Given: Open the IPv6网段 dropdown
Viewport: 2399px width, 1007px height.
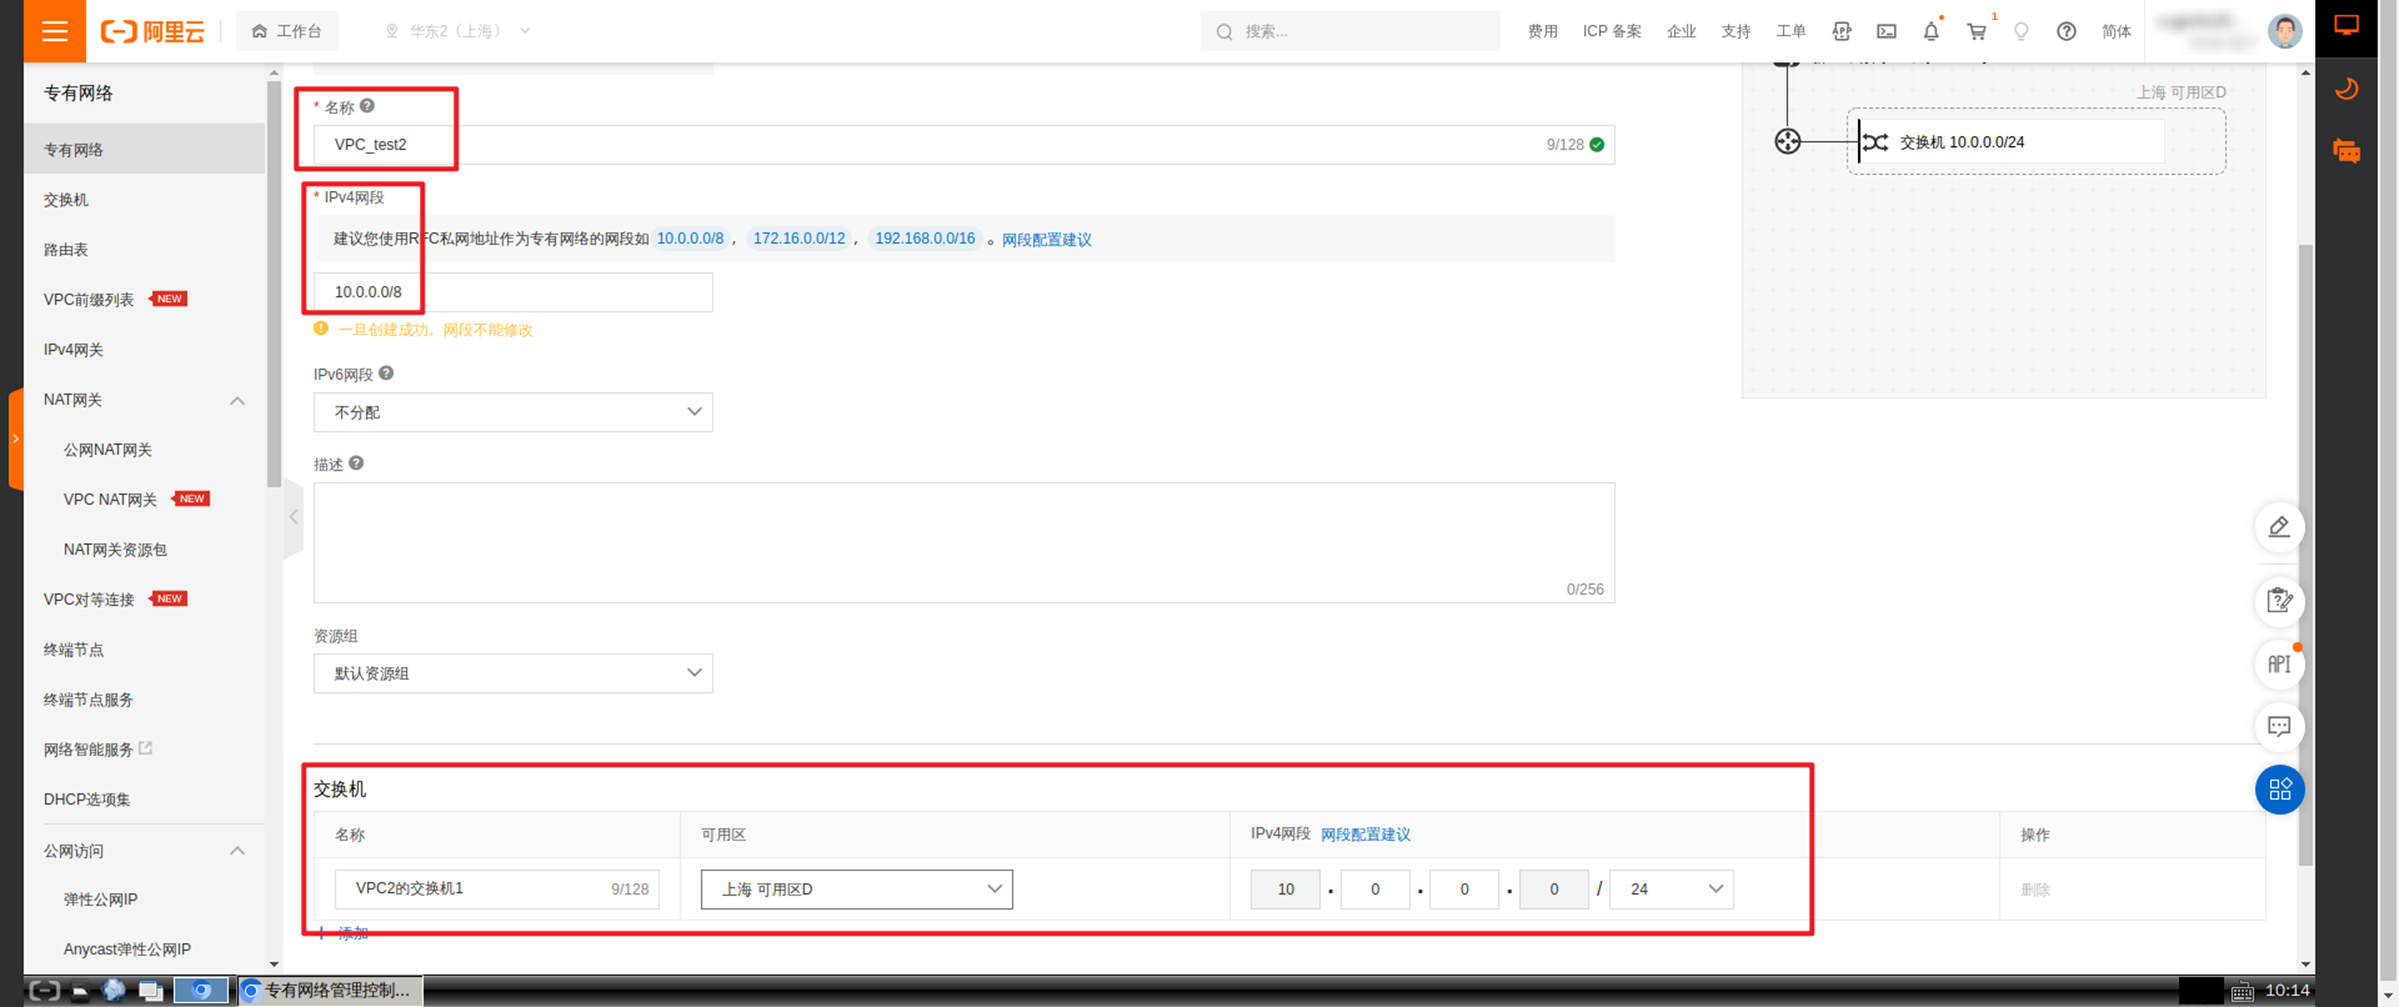Looking at the screenshot, I should tap(513, 412).
